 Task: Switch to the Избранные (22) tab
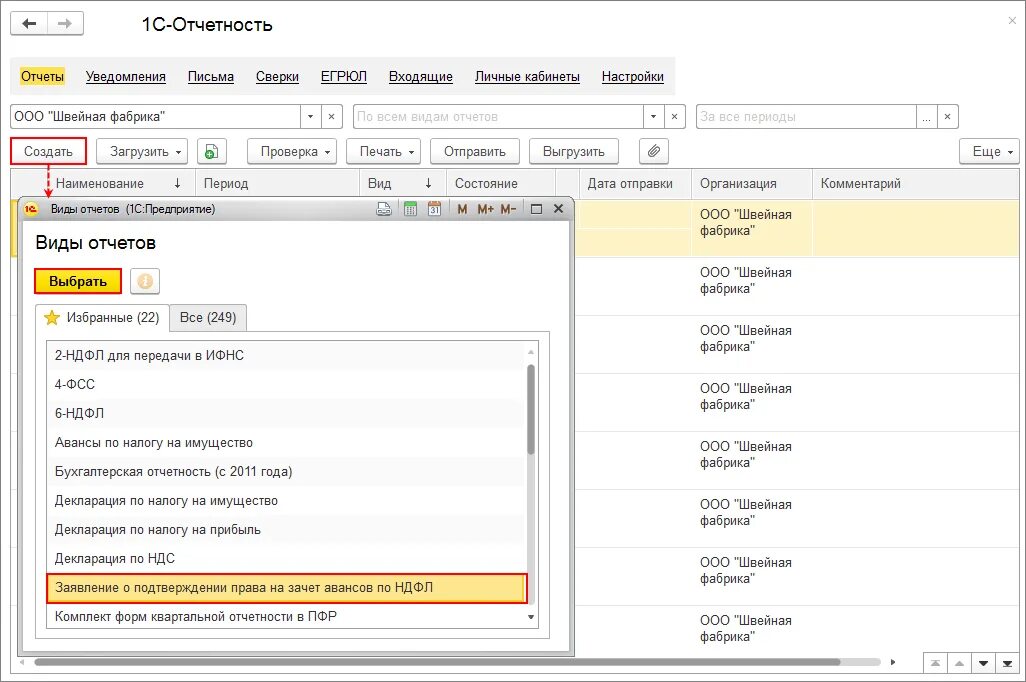pyautogui.click(x=102, y=318)
